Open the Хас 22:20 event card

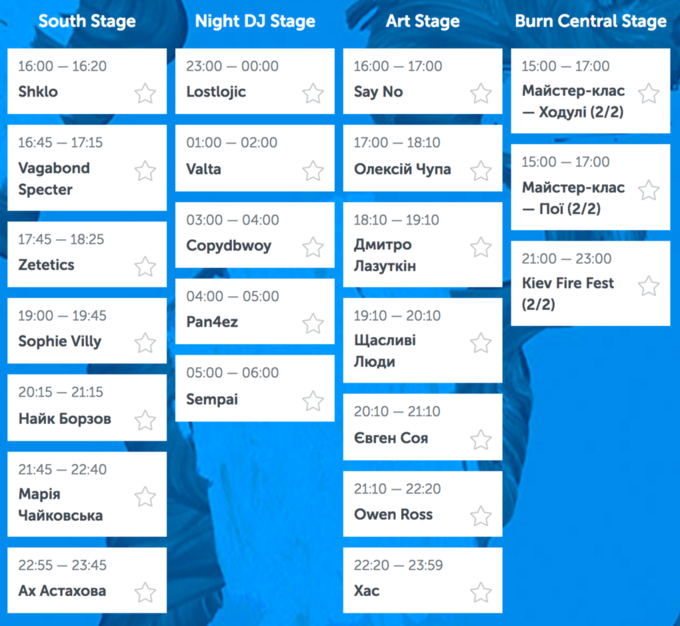[x=422, y=580]
